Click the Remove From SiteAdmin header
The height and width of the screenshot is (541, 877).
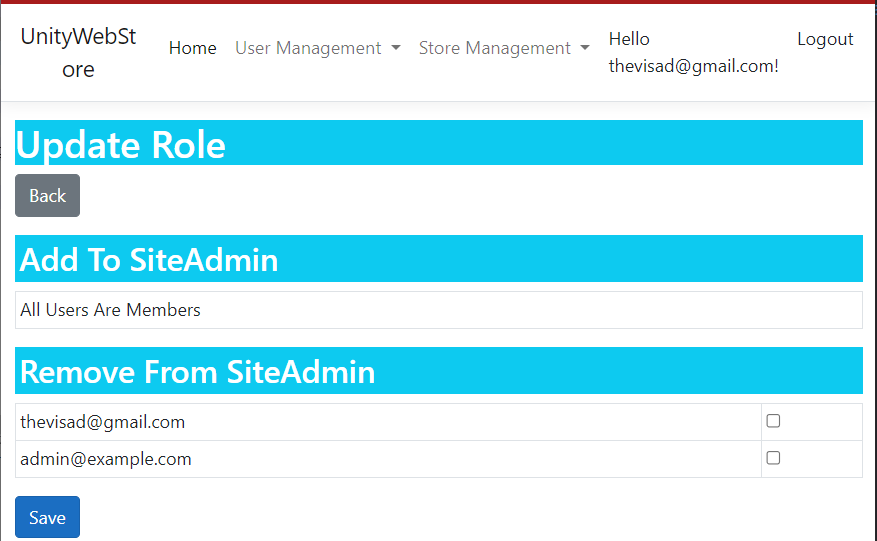(x=197, y=372)
